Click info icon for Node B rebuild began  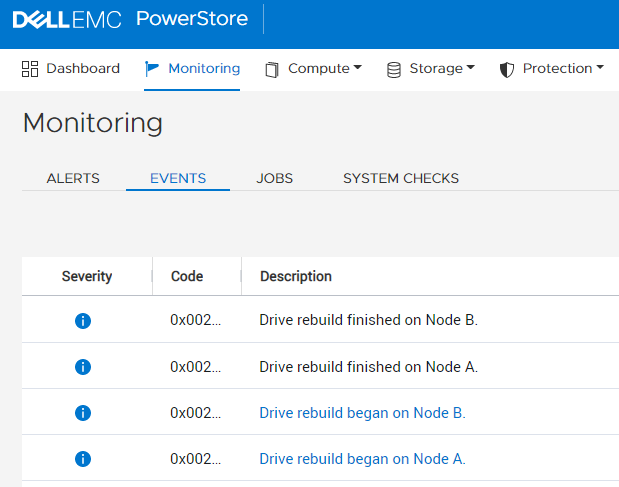click(x=83, y=413)
